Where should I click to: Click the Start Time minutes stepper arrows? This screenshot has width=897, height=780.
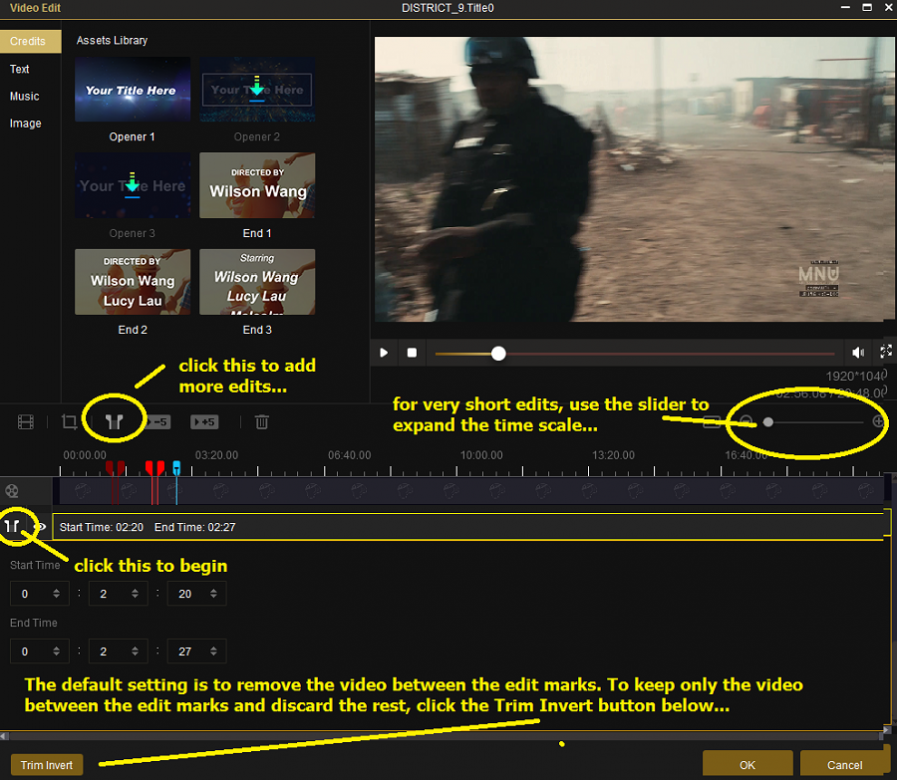(x=135, y=593)
